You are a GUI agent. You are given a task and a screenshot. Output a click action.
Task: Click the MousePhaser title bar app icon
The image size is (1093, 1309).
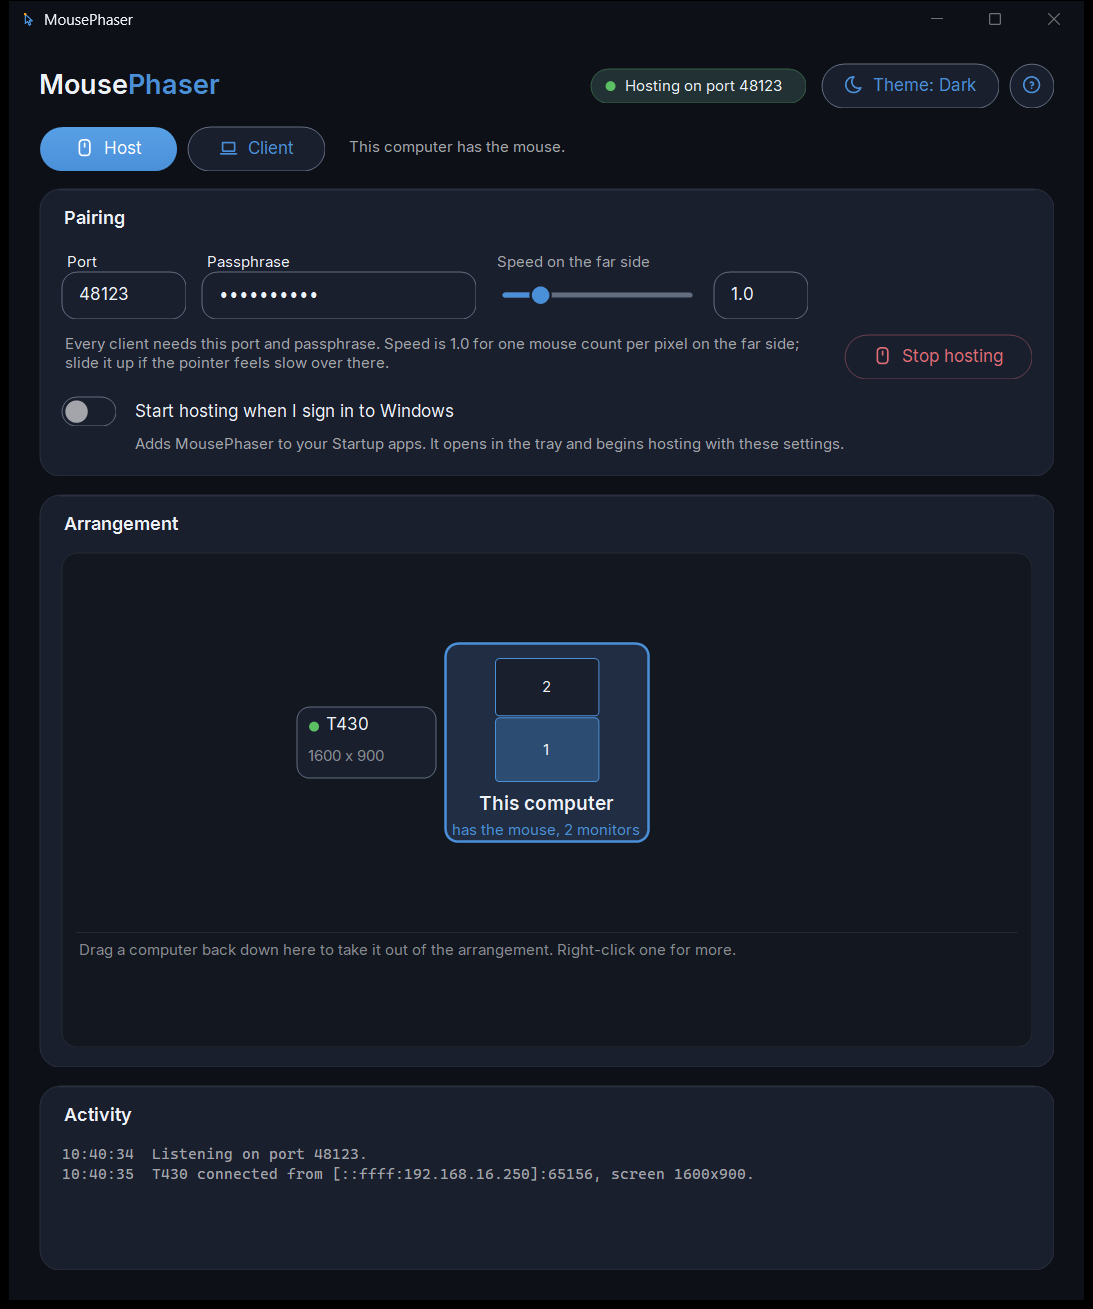click(28, 20)
